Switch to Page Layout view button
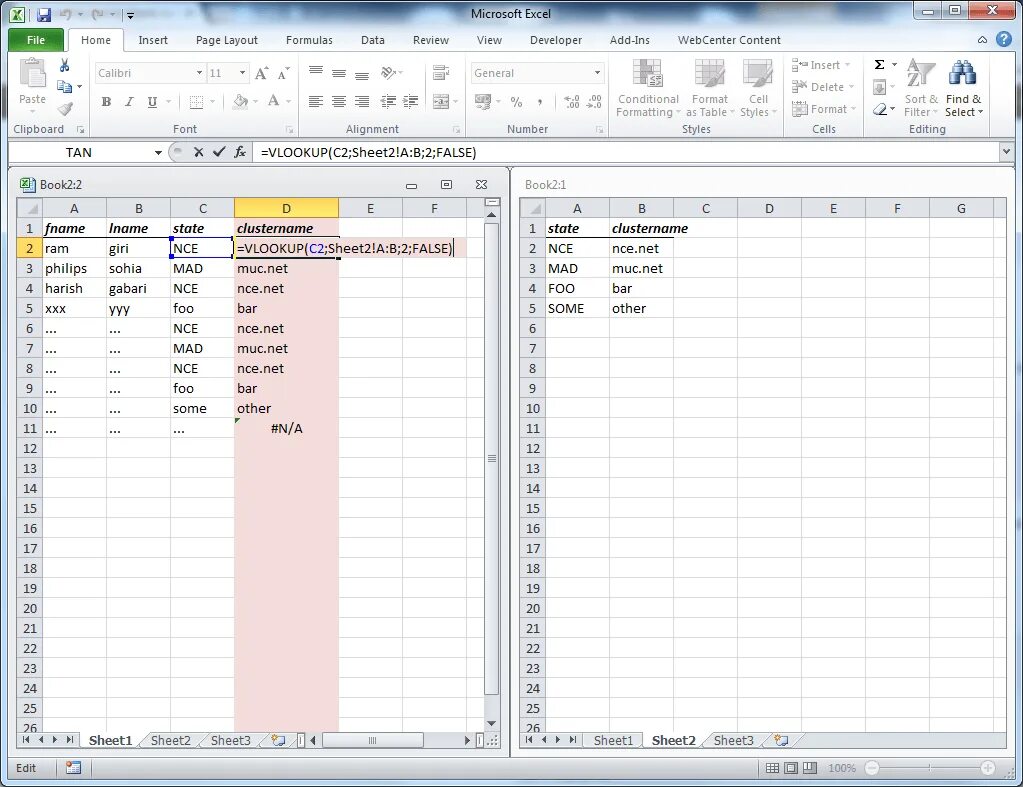 point(791,768)
